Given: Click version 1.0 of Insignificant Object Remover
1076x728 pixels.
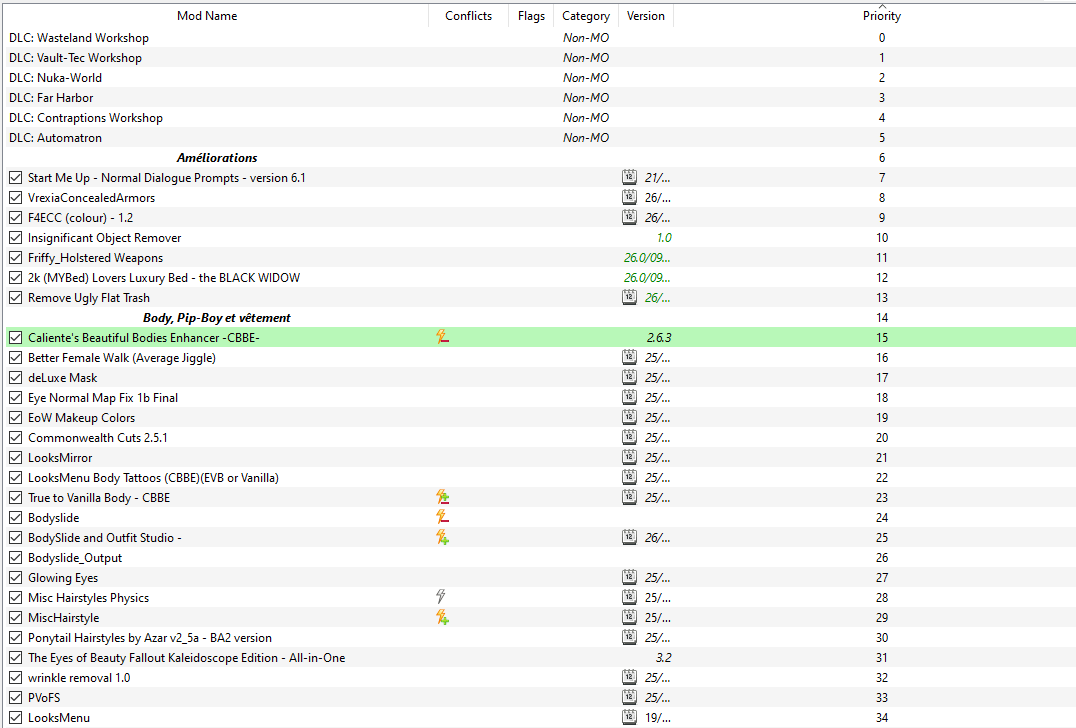Looking at the screenshot, I should pyautogui.click(x=664, y=237).
